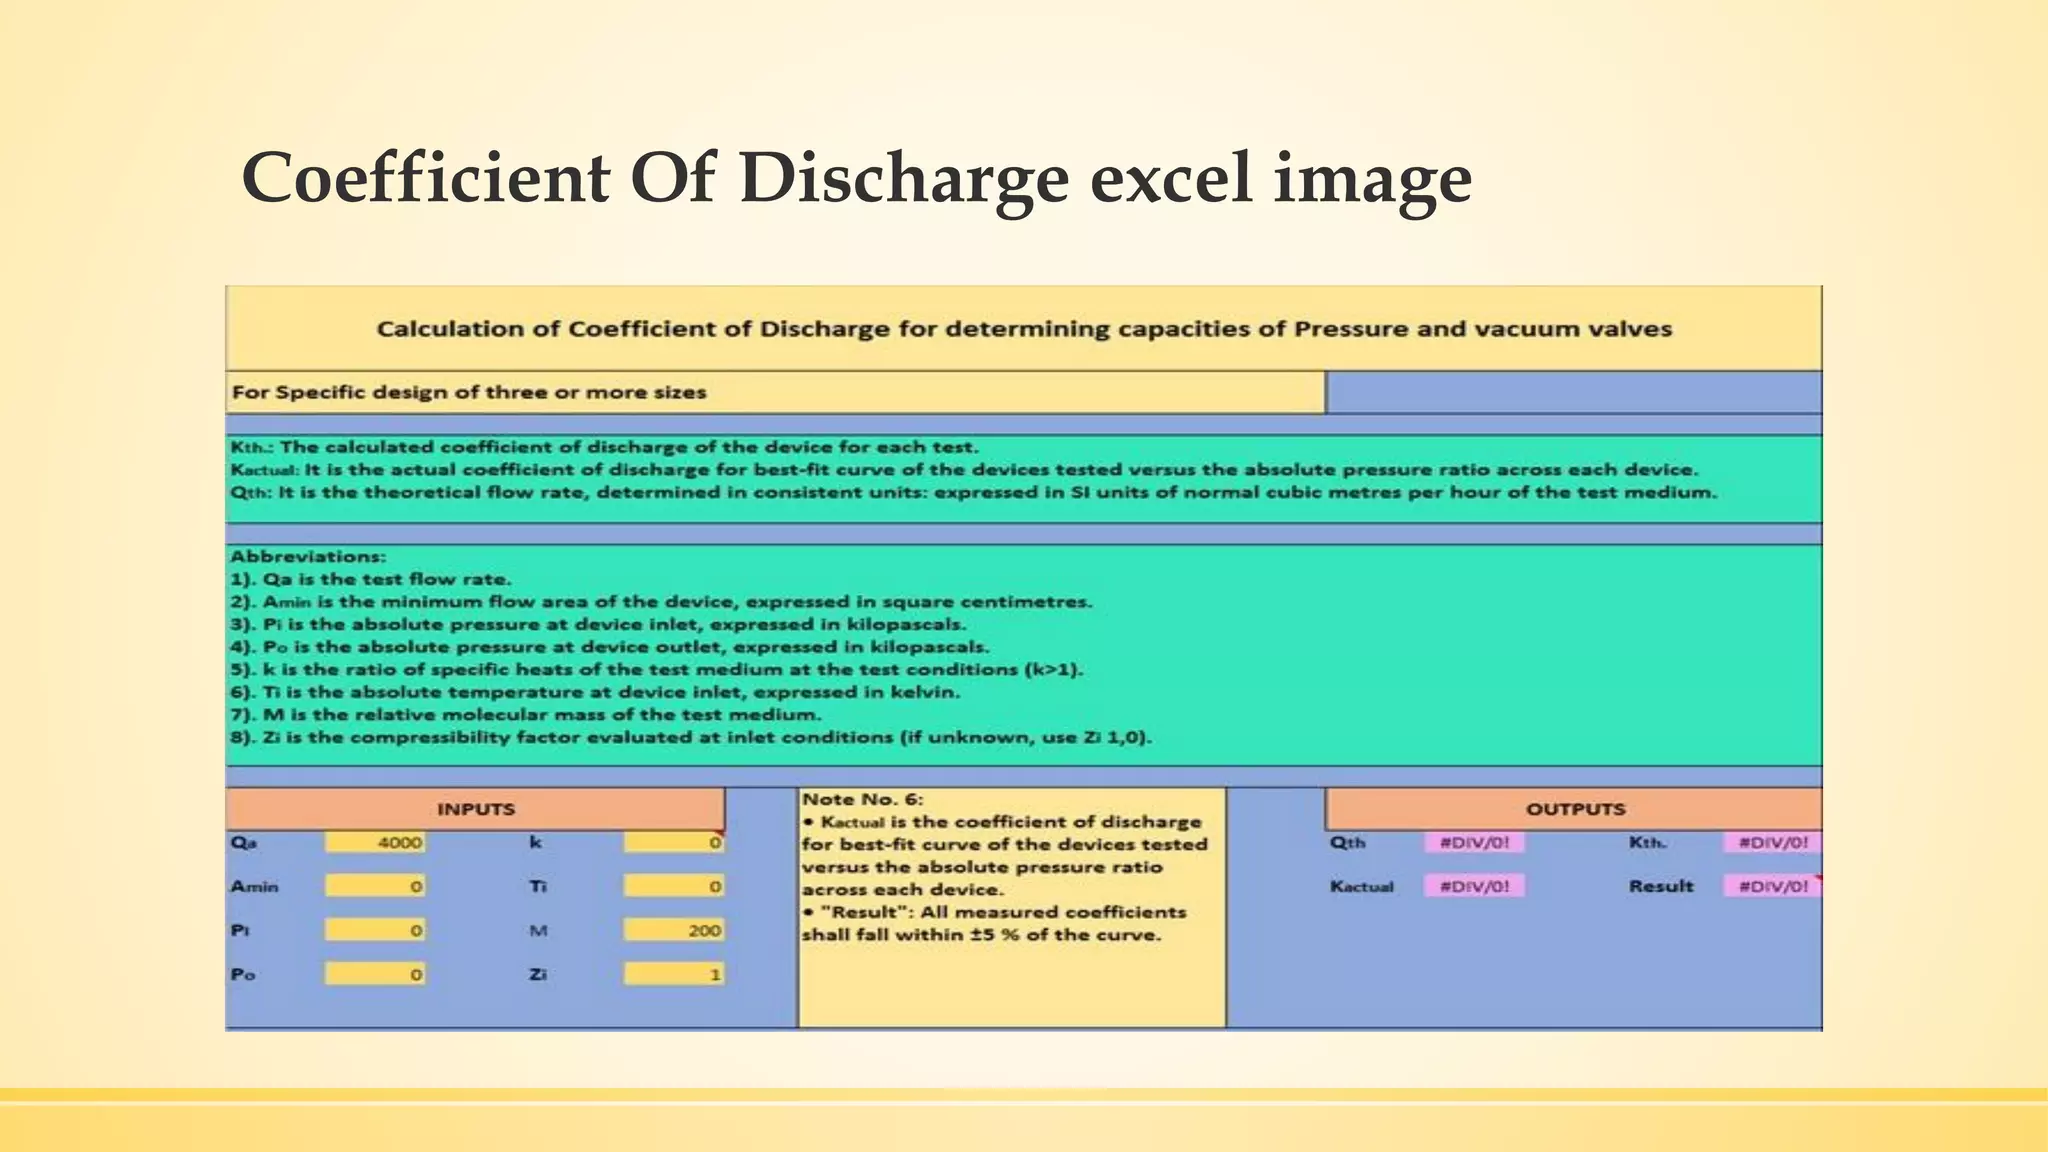Select the ratio of specific heats definition line
The height and width of the screenshot is (1152, 2048).
(657, 669)
